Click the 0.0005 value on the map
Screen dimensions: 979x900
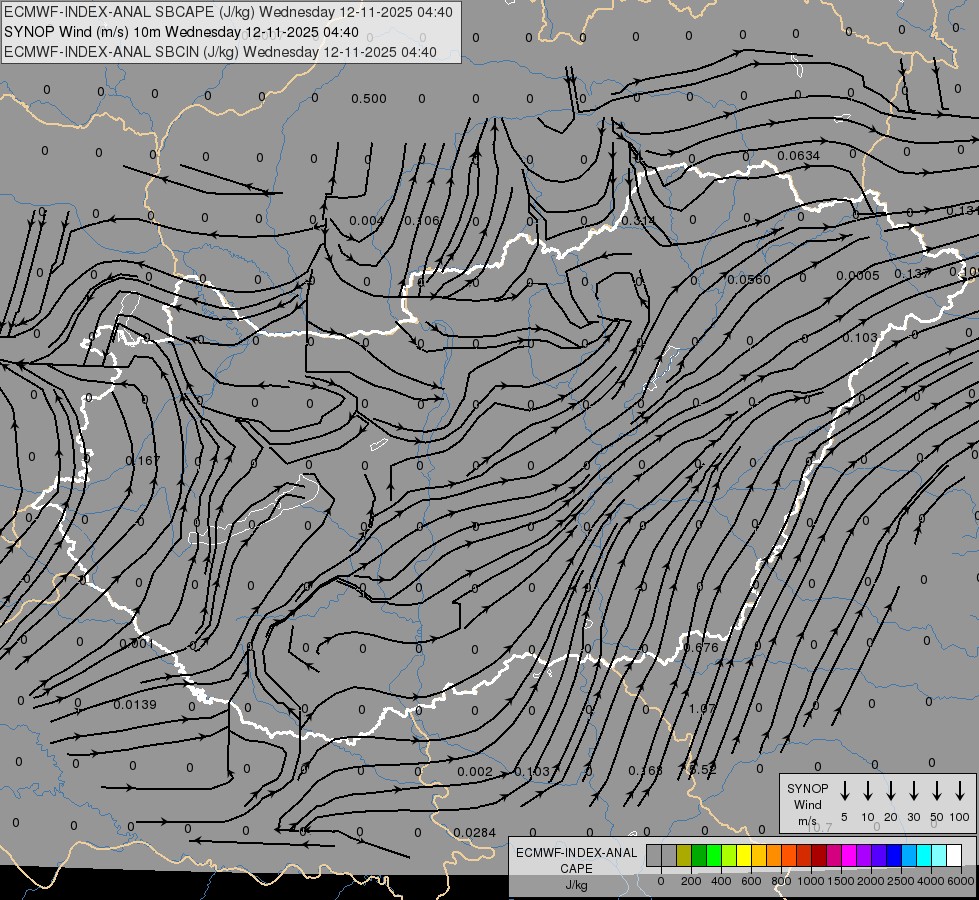tap(858, 275)
